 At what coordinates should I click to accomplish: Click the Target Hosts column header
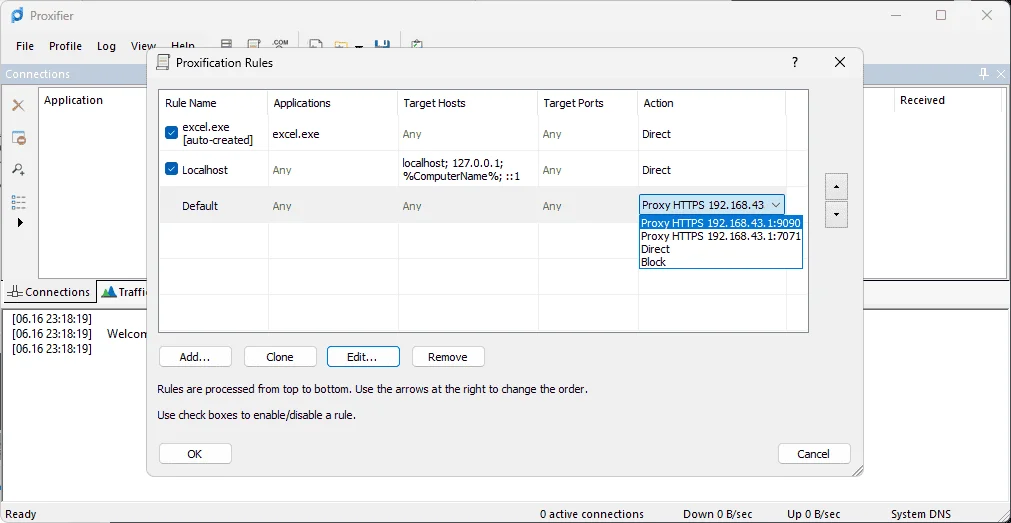click(467, 103)
